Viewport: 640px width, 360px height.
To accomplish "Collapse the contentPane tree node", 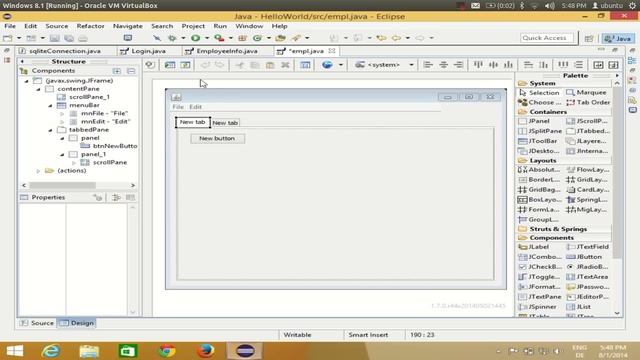I will 38,89.
